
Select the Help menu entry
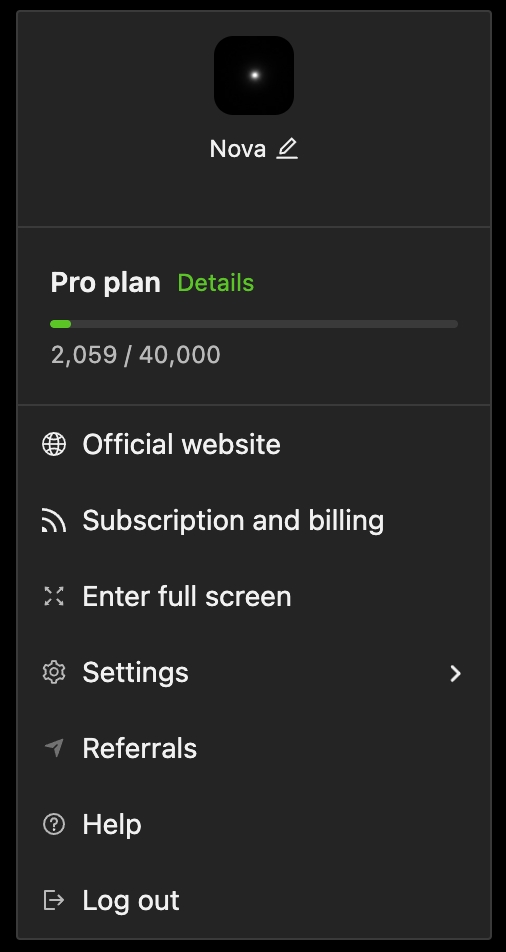tap(254, 824)
